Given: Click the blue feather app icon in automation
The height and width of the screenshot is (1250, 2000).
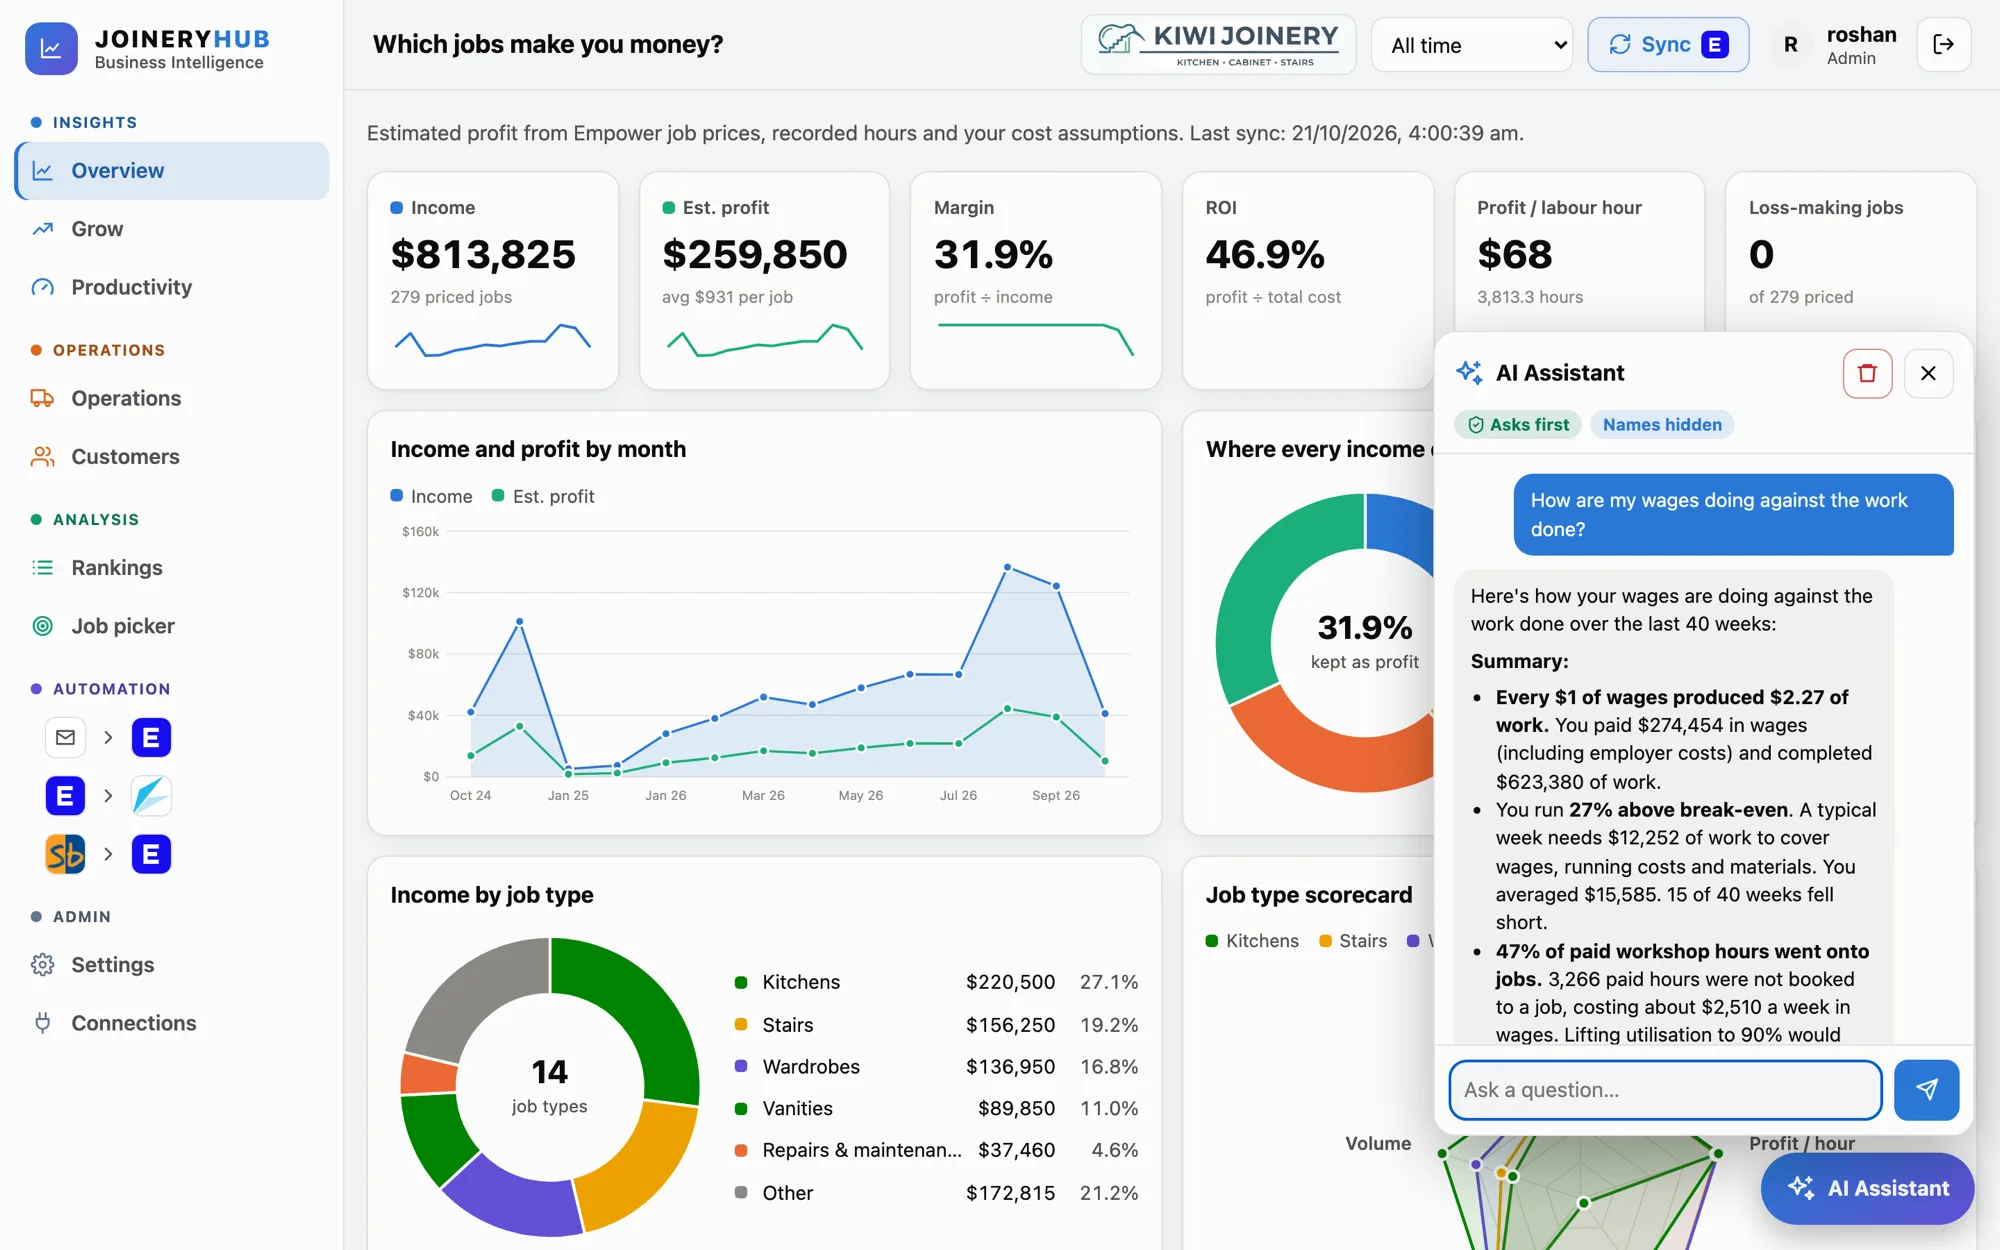Looking at the screenshot, I should (x=151, y=796).
